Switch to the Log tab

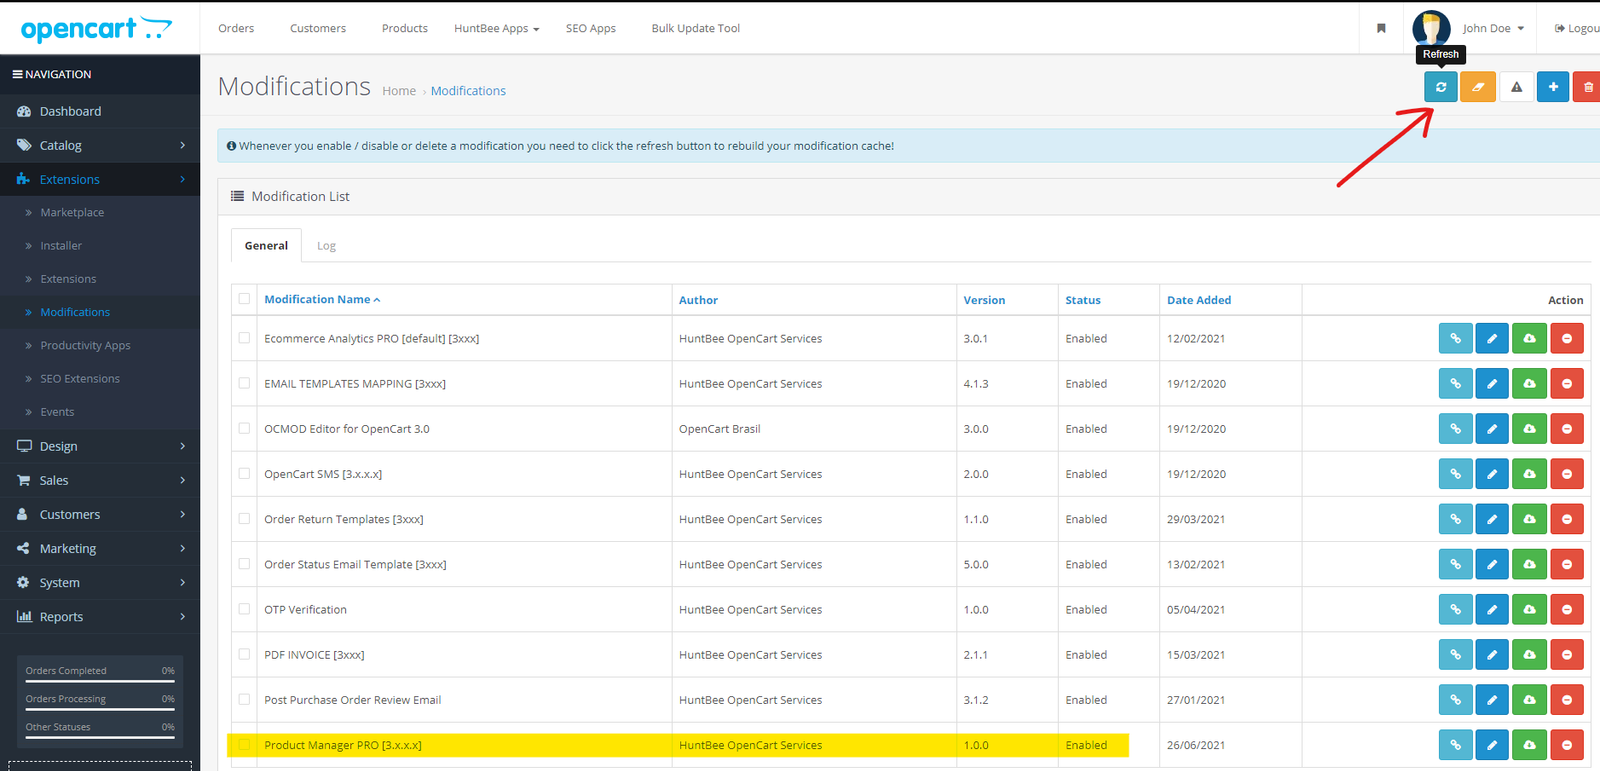click(326, 246)
